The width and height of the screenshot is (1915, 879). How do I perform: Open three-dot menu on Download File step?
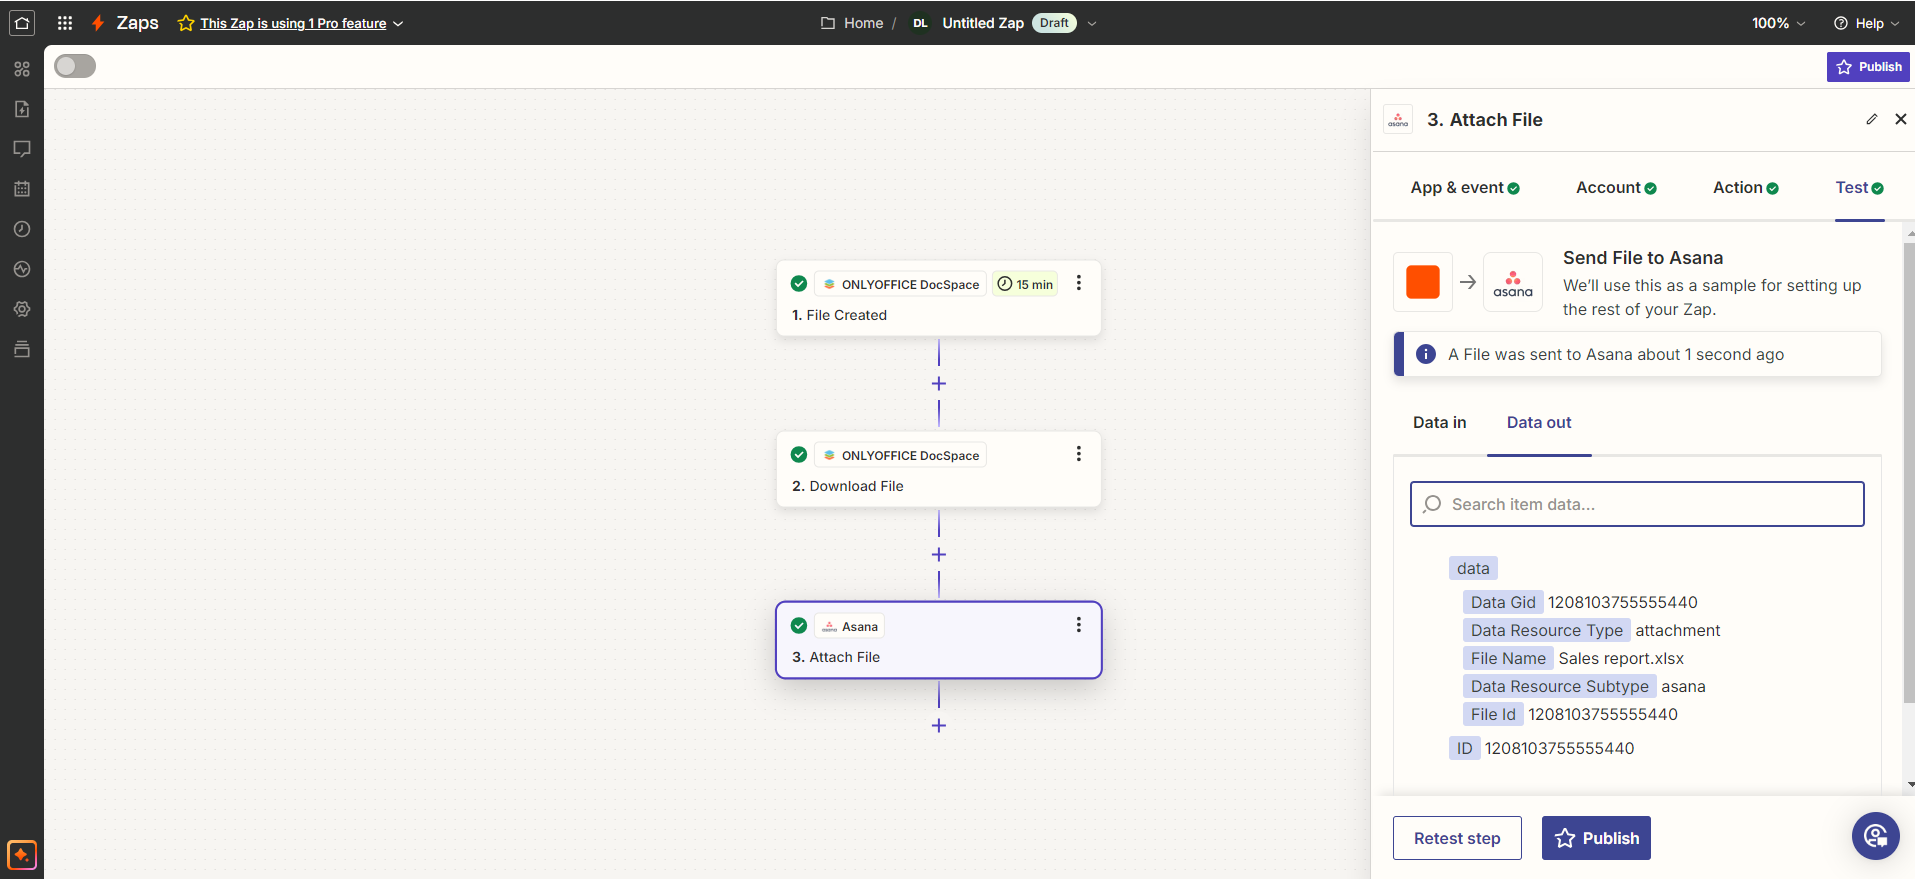coord(1078,454)
